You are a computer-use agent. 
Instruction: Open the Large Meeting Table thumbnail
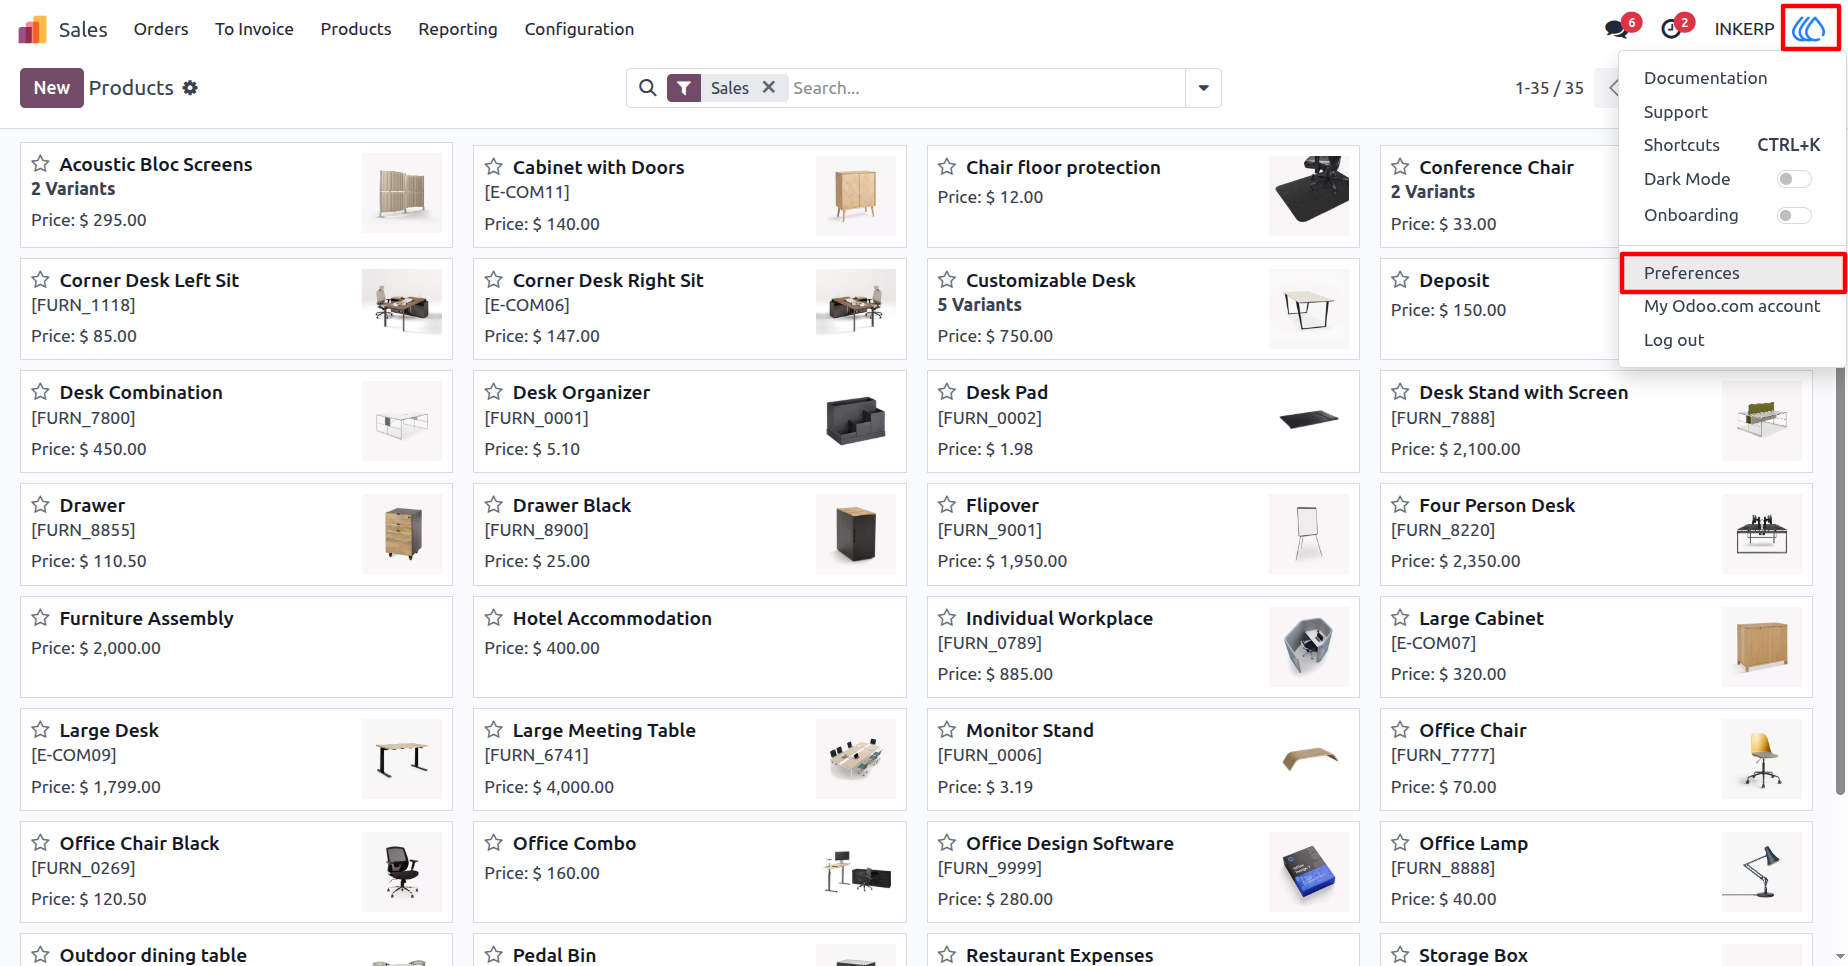coord(855,759)
